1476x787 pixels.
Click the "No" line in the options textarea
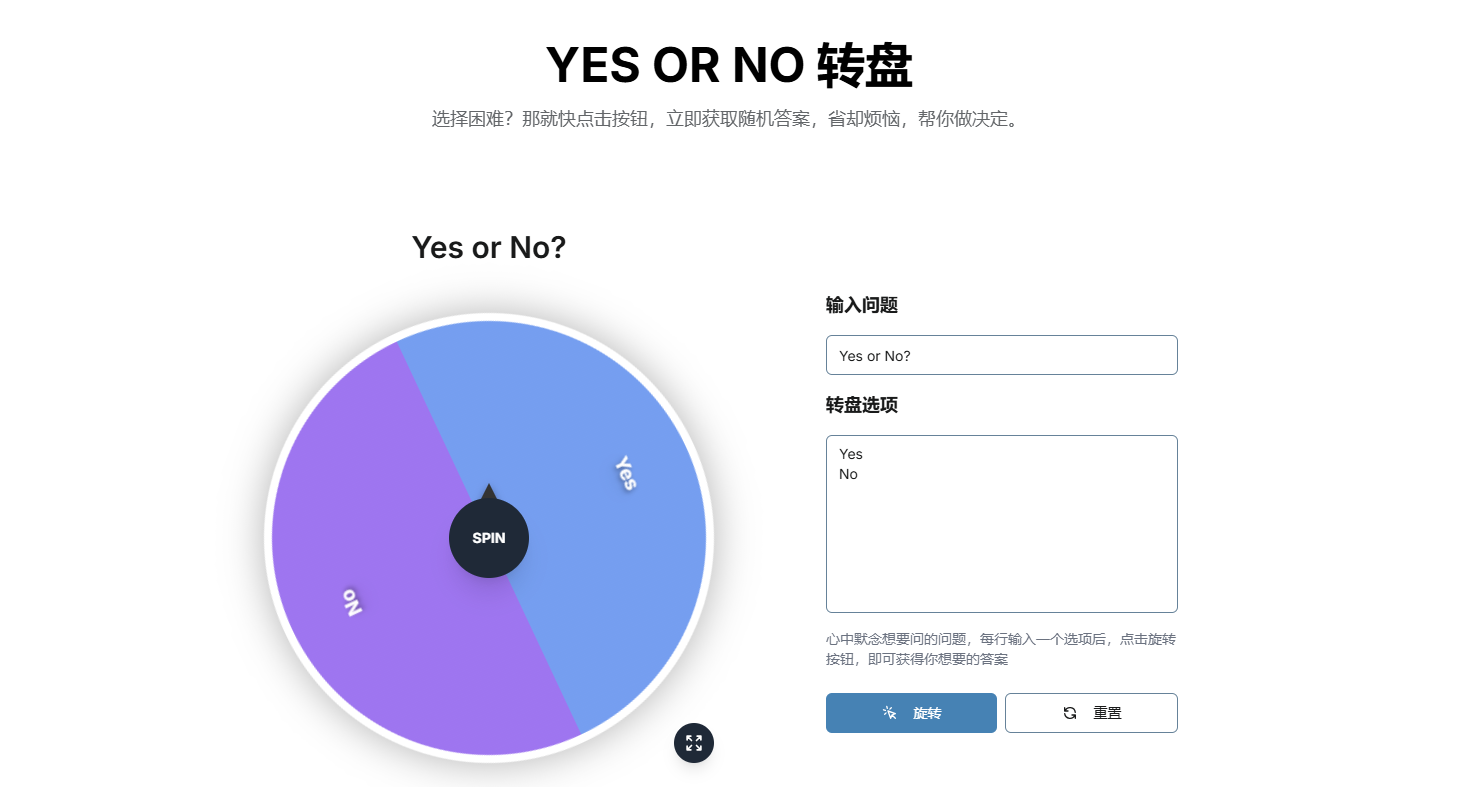pyautogui.click(x=848, y=474)
